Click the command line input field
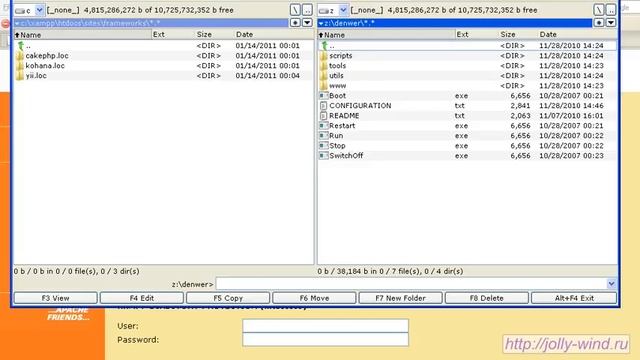 tap(411, 284)
